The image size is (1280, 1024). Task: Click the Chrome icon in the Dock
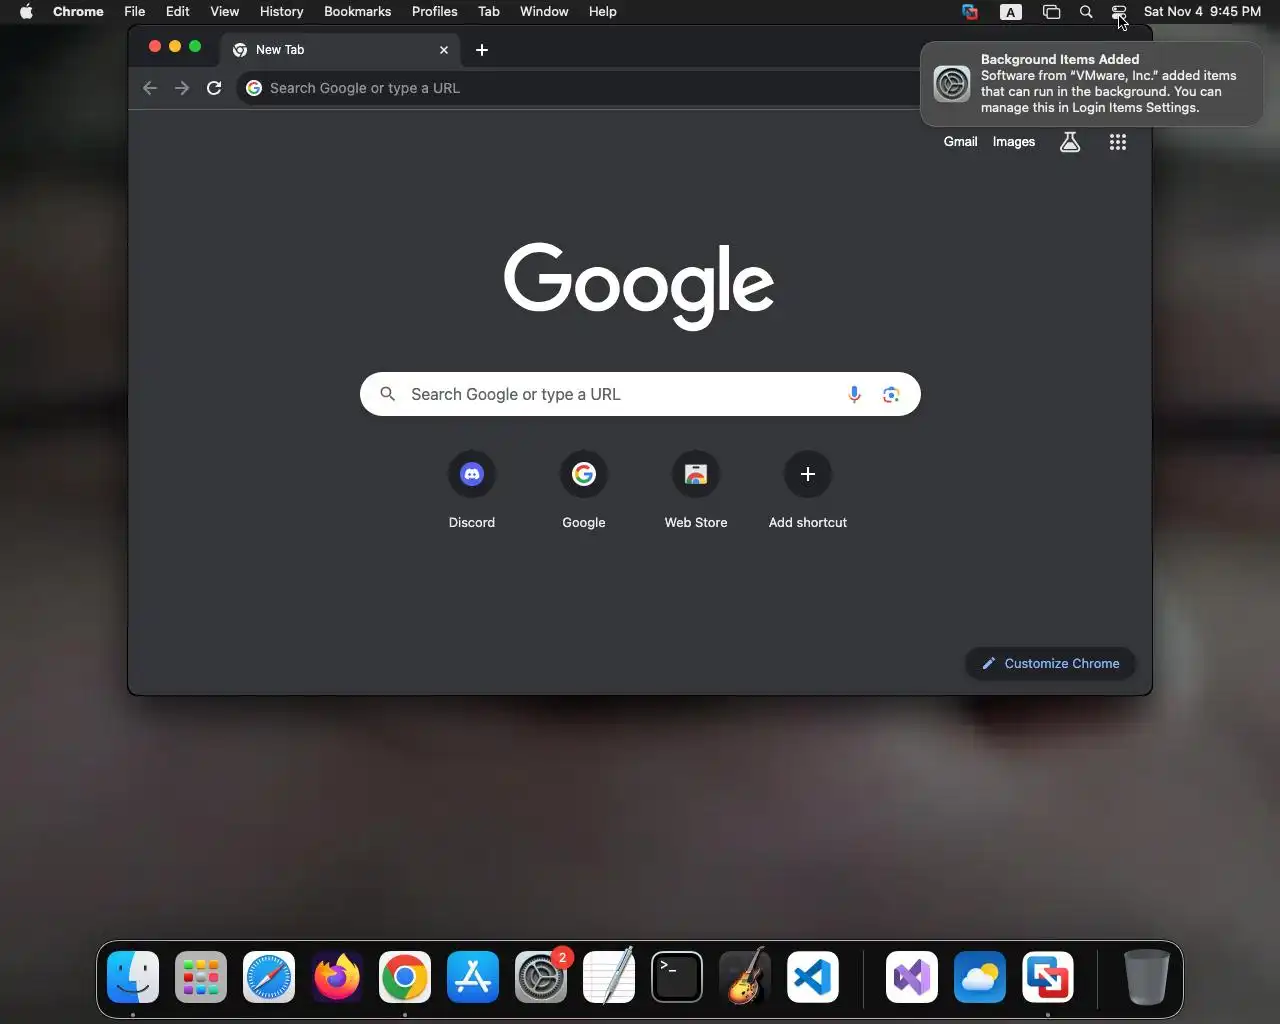coord(405,977)
